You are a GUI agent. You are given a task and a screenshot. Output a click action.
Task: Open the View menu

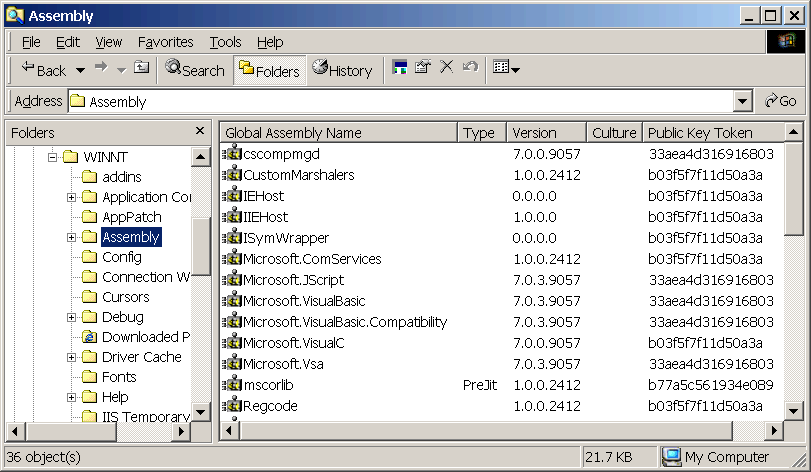[x=109, y=42]
